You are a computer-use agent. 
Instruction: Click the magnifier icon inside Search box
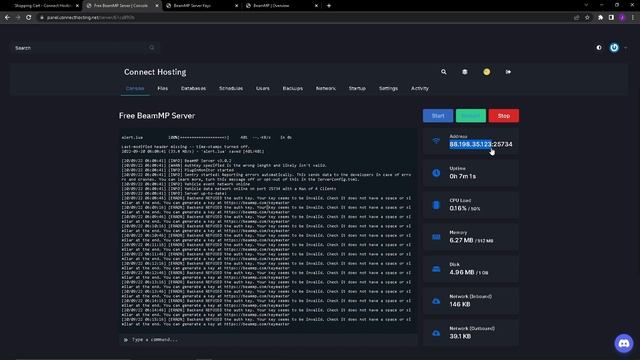pyautogui.click(x=151, y=48)
